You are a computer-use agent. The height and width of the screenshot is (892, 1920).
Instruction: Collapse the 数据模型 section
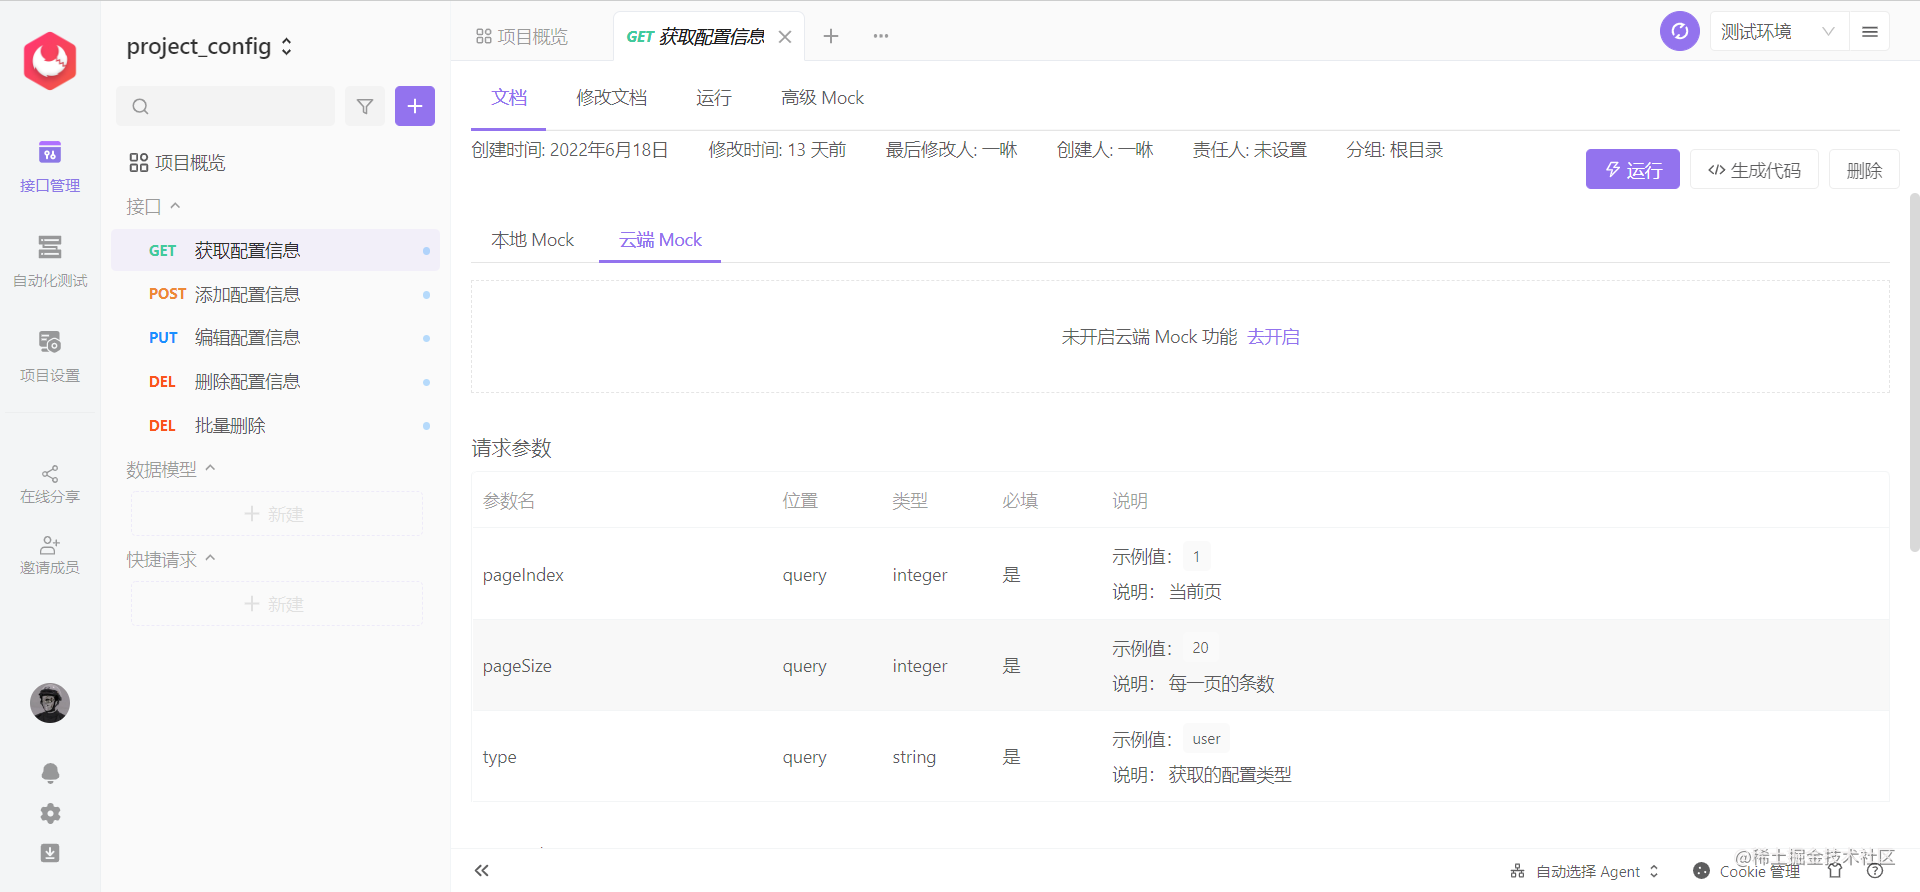click(171, 469)
